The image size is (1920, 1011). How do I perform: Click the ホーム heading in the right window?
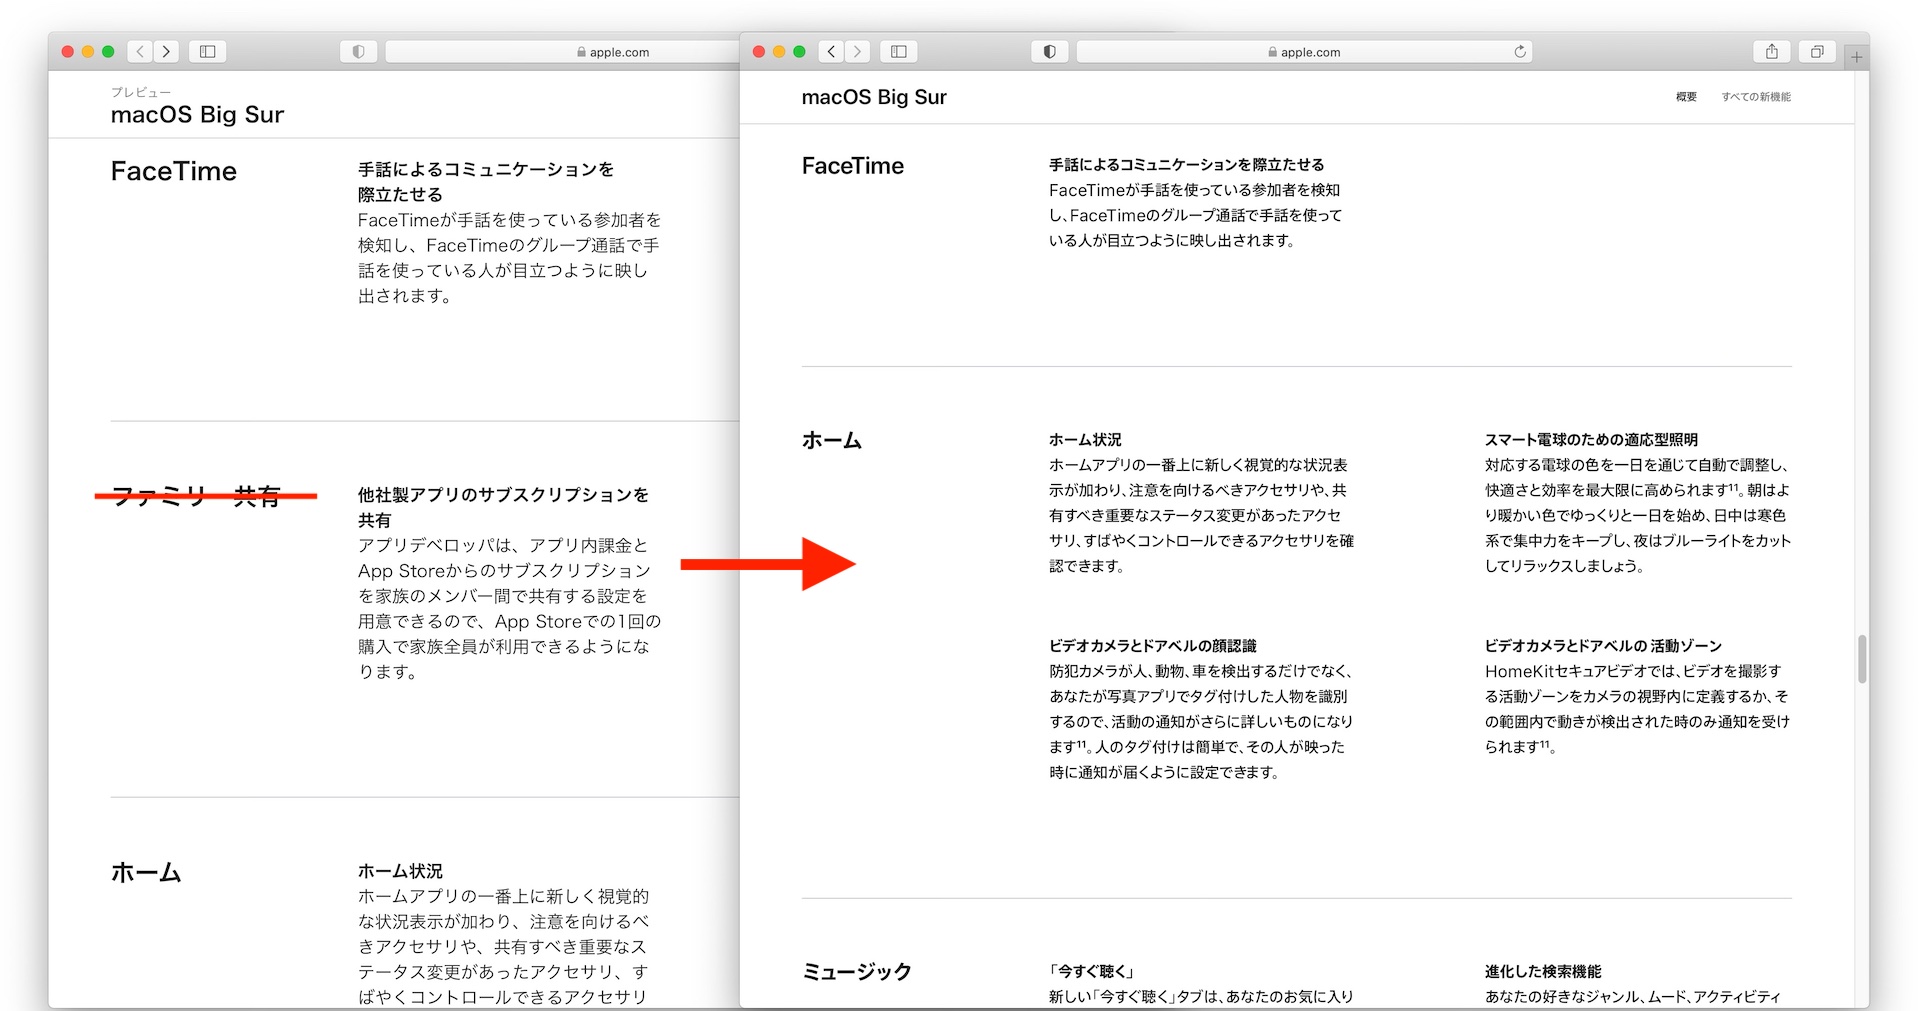point(832,440)
